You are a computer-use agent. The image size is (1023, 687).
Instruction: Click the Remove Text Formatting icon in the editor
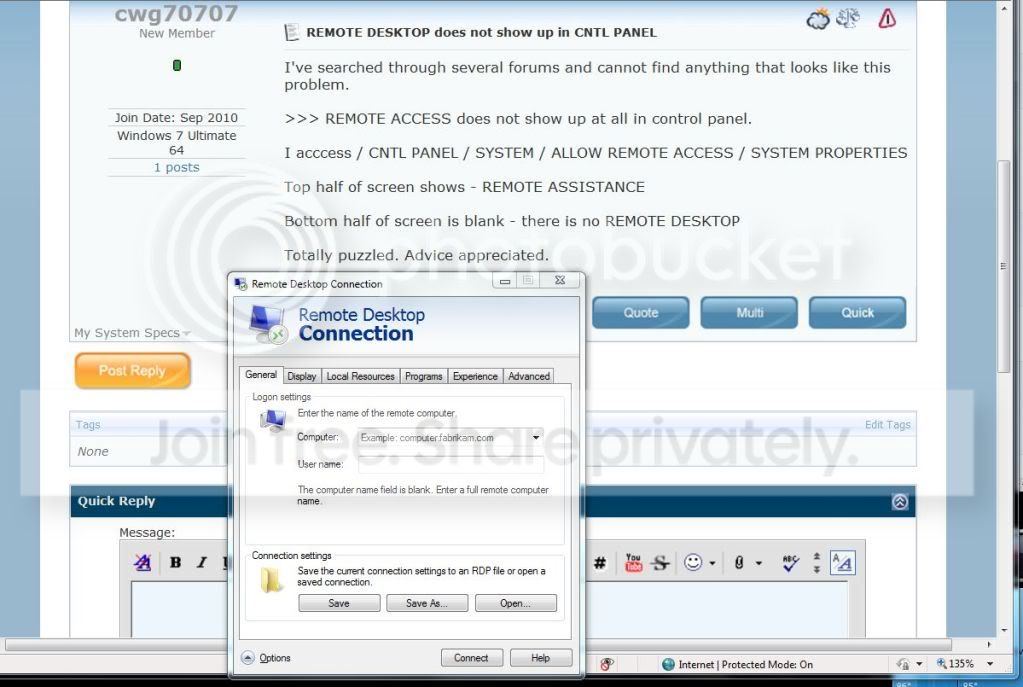(142, 562)
